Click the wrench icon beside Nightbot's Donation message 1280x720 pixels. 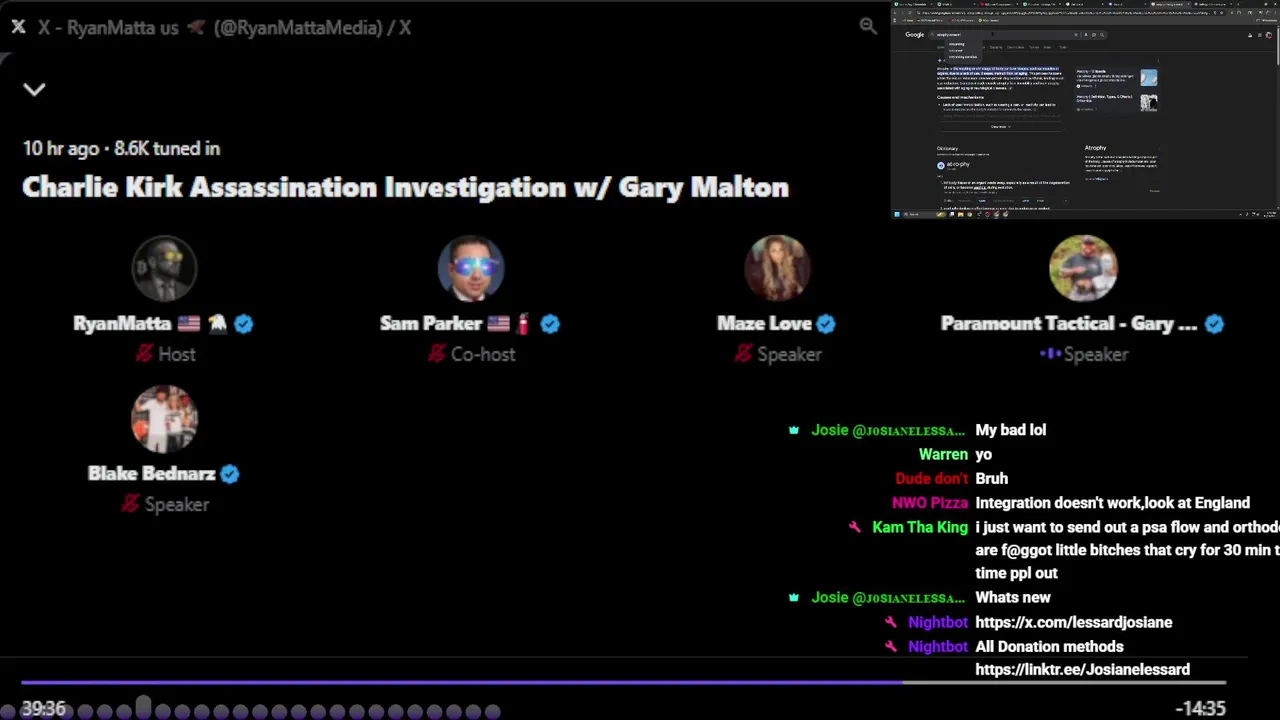pos(891,647)
